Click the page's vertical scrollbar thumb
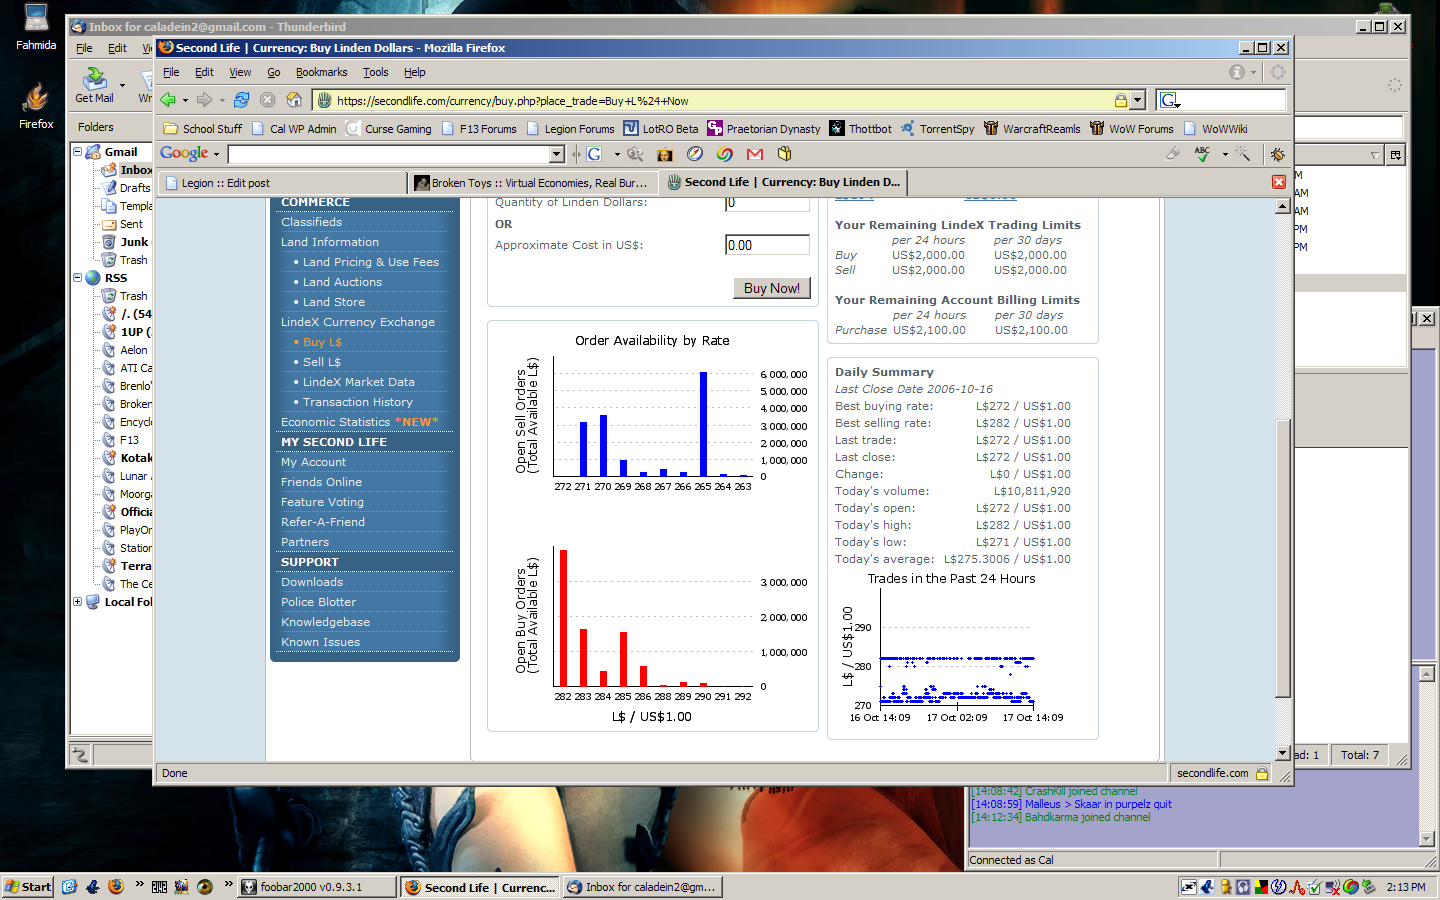 coord(1283,558)
